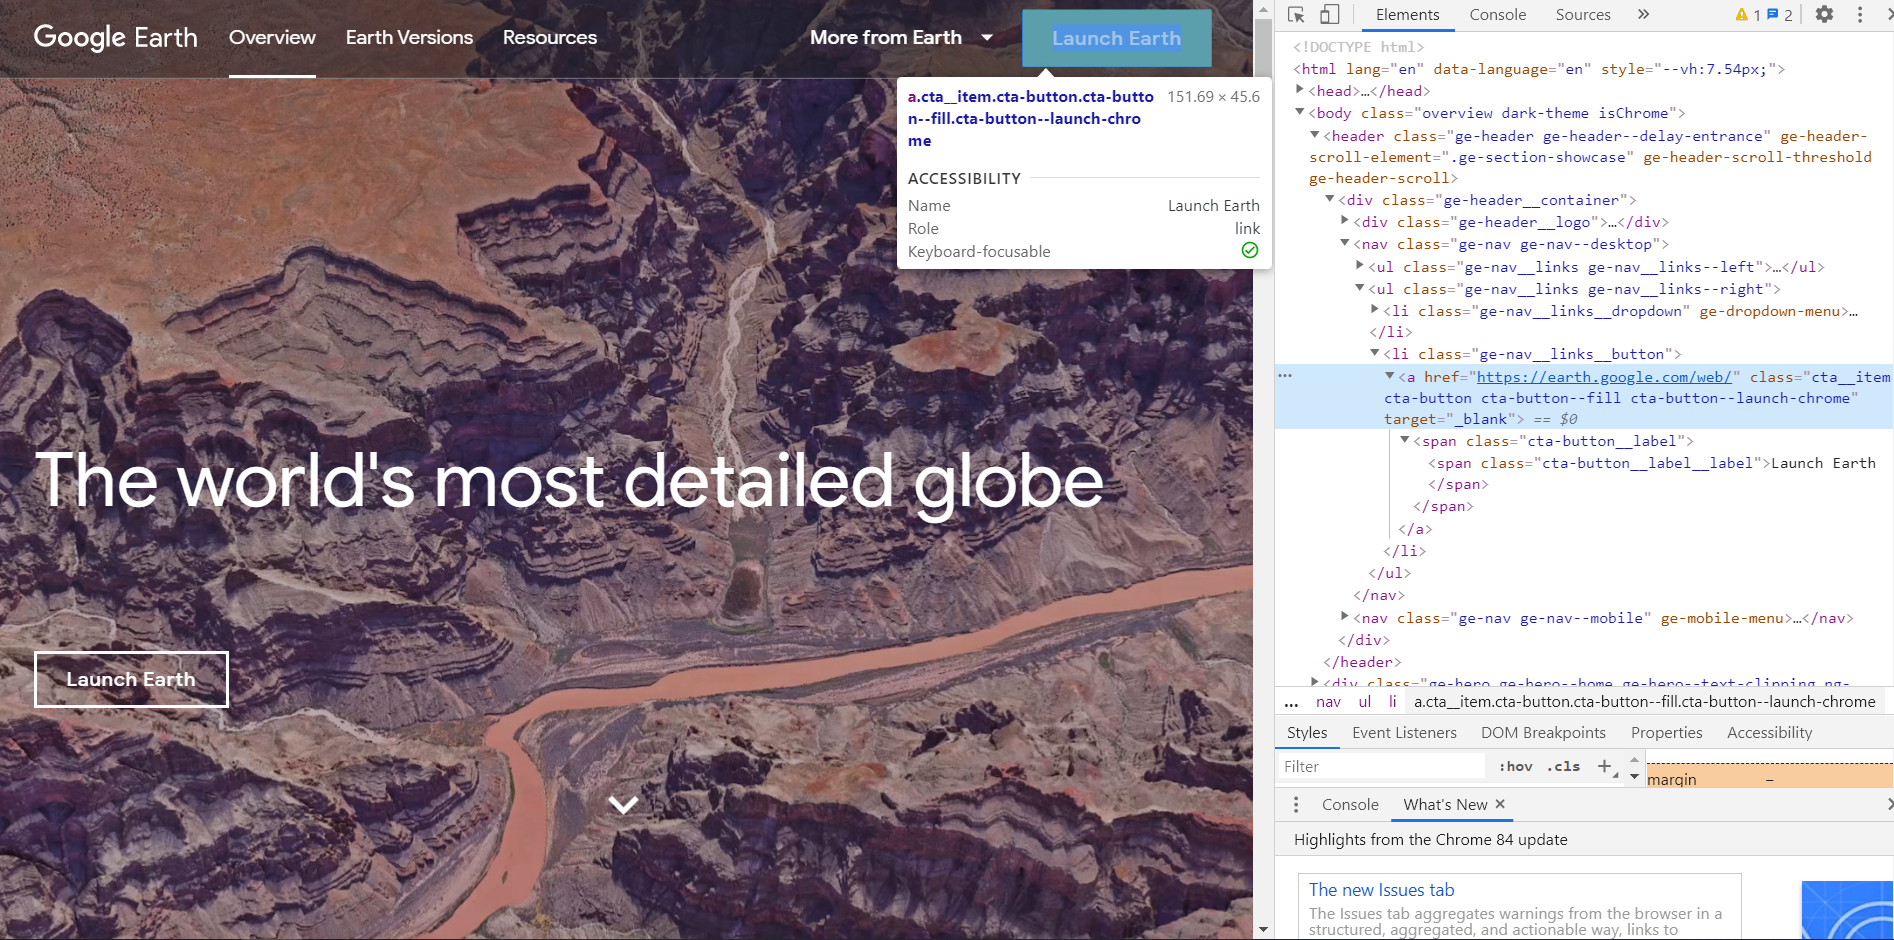Show more DevTools tabs with the chevron
Viewport: 1894px width, 940px height.
coord(1643,15)
